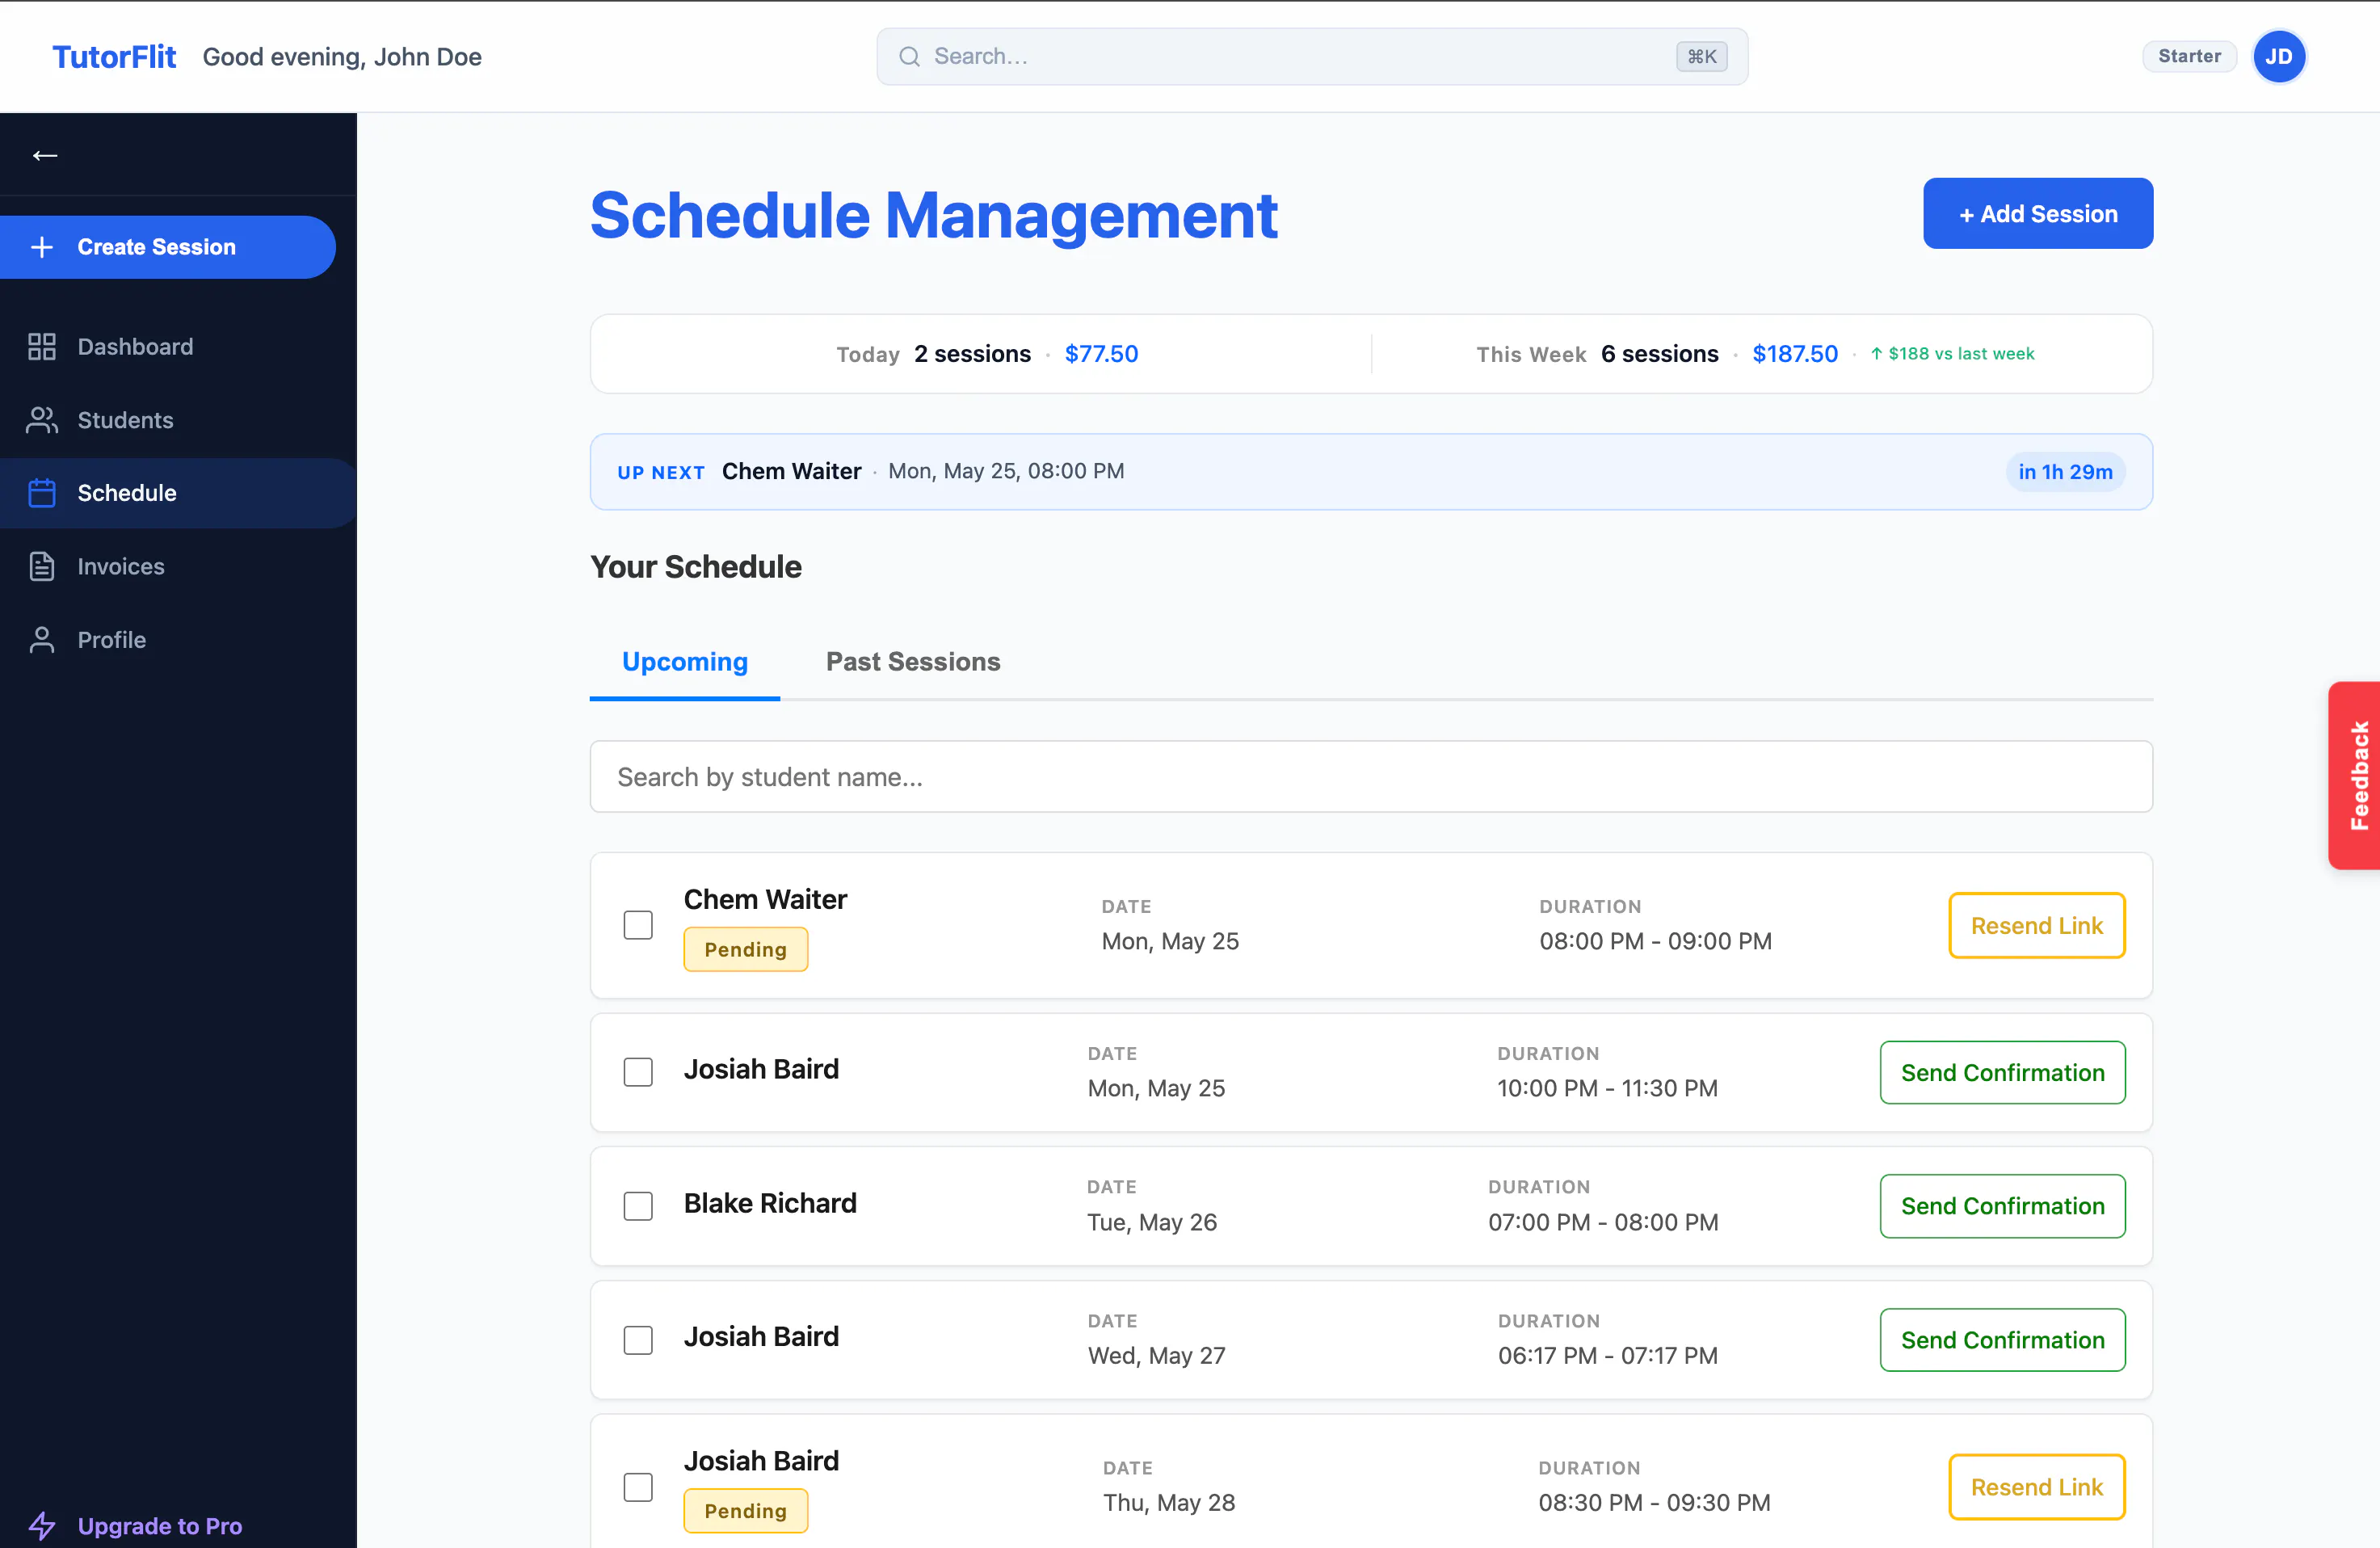Select Schedule in the sidebar
This screenshot has height=1548, width=2380.
pyautogui.click(x=178, y=493)
